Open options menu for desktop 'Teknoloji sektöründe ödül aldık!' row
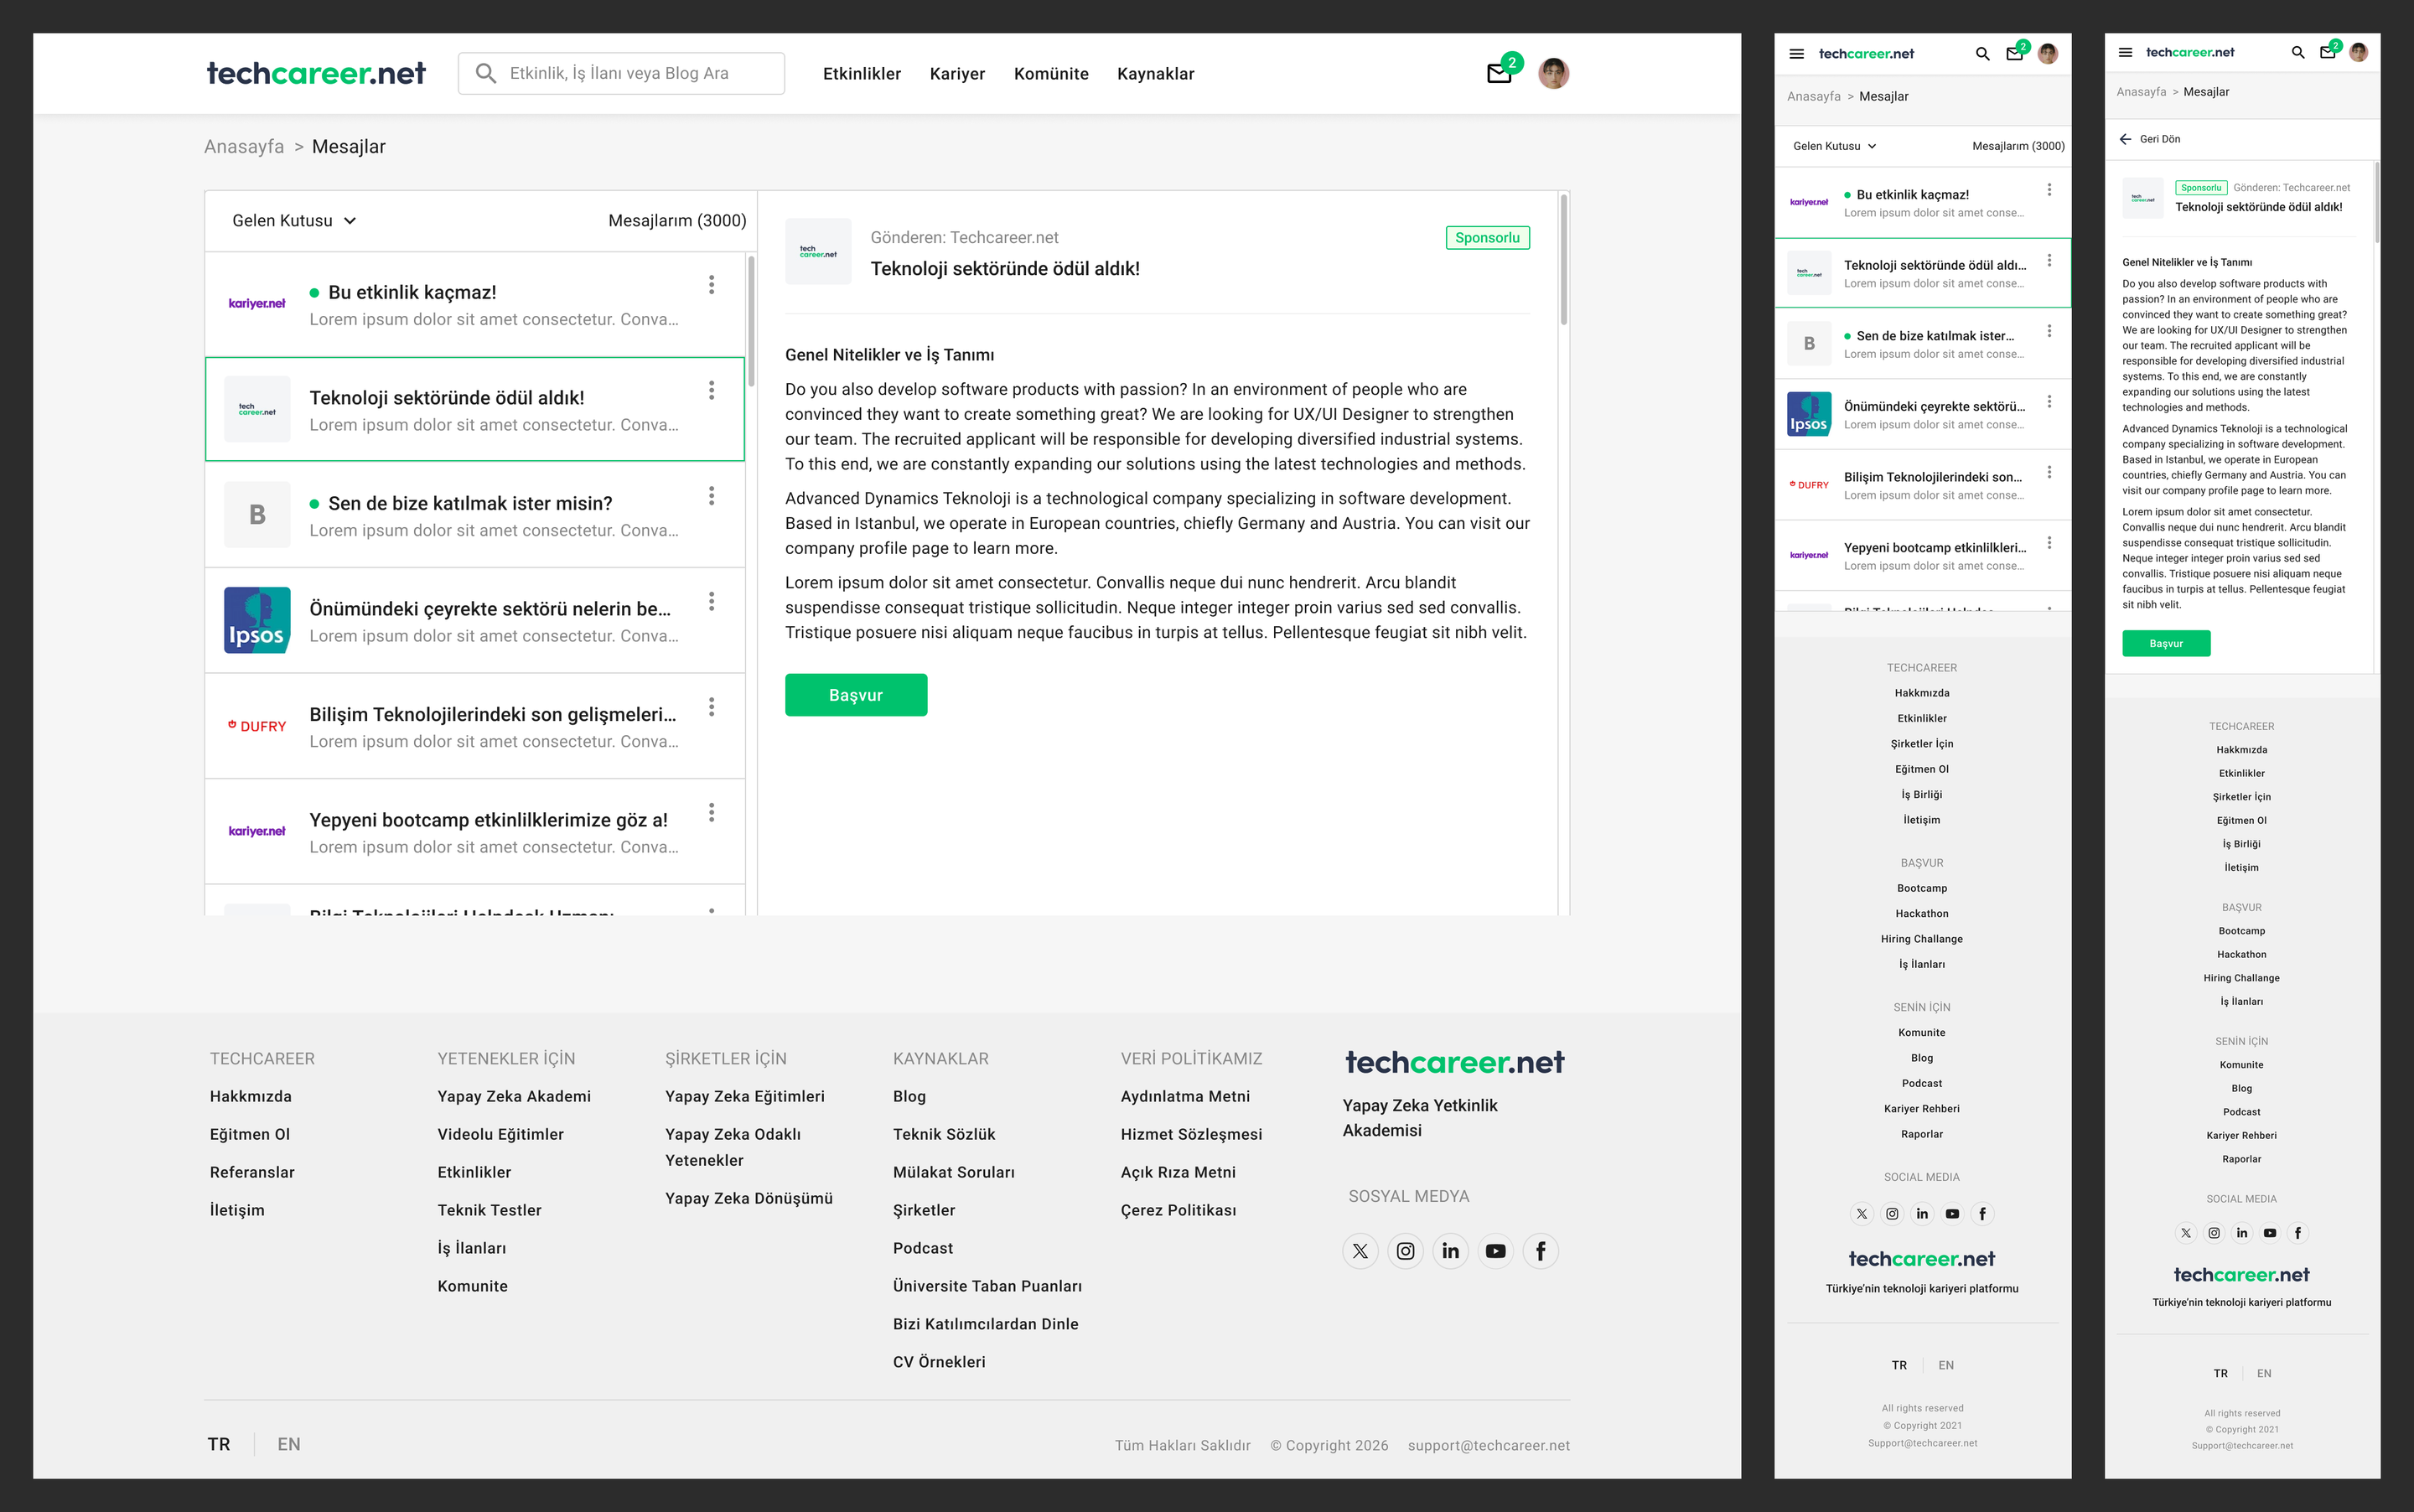Image resolution: width=2414 pixels, height=1512 pixels. pos(711,390)
